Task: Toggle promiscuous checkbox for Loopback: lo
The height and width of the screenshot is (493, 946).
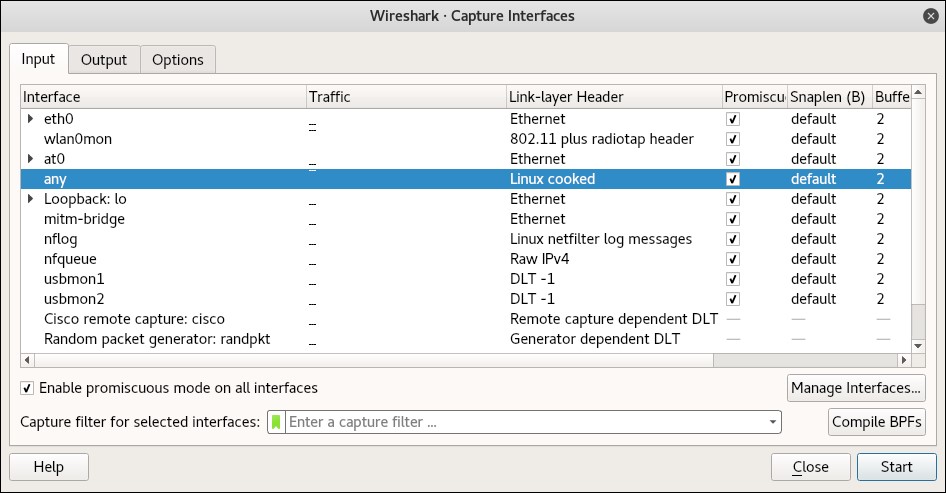Action: click(732, 199)
